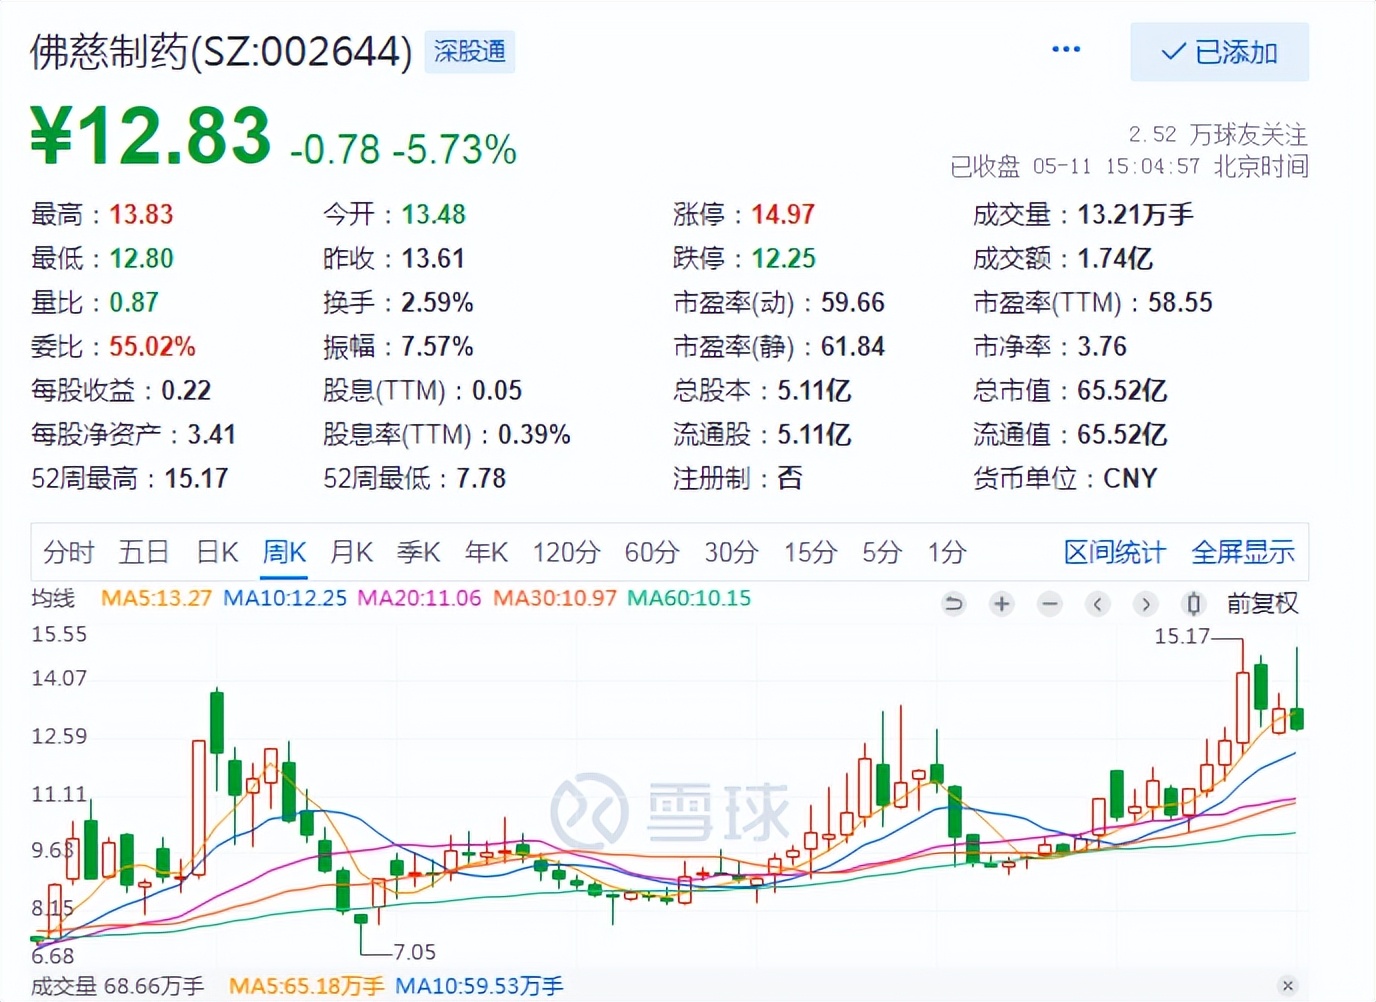This screenshot has height=1002, width=1376.
Task: Select the candlestick style icon
Action: point(1192,604)
